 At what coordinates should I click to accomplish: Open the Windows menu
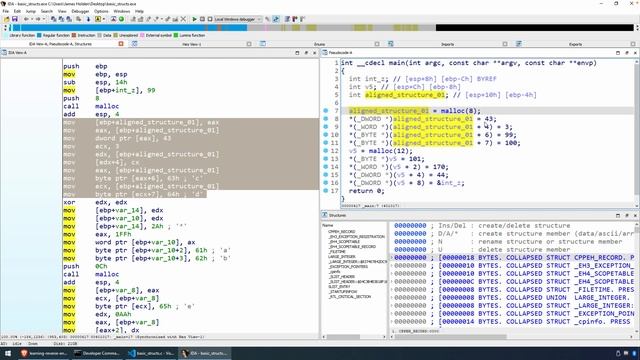[x=122, y=11]
